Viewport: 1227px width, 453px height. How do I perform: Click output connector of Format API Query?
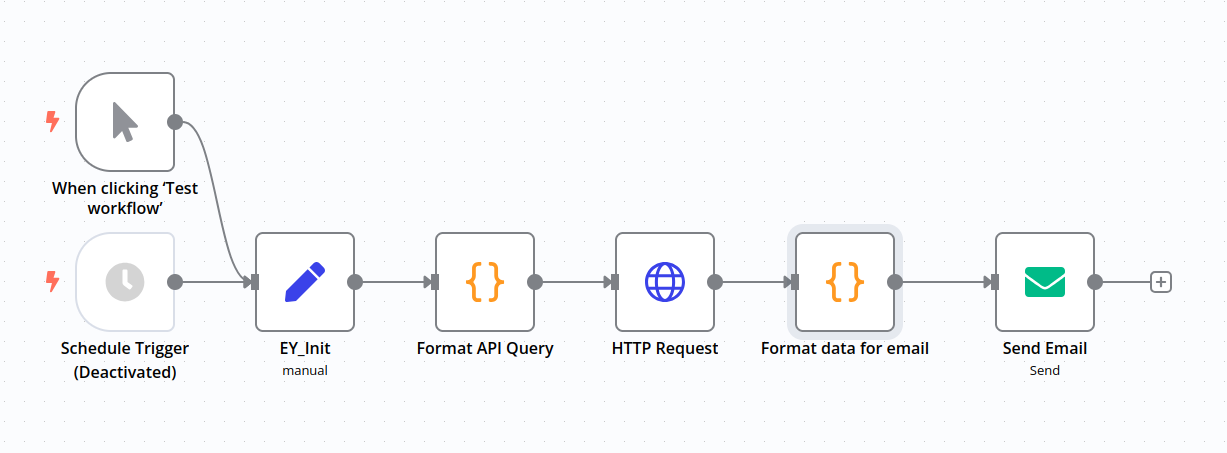535,282
